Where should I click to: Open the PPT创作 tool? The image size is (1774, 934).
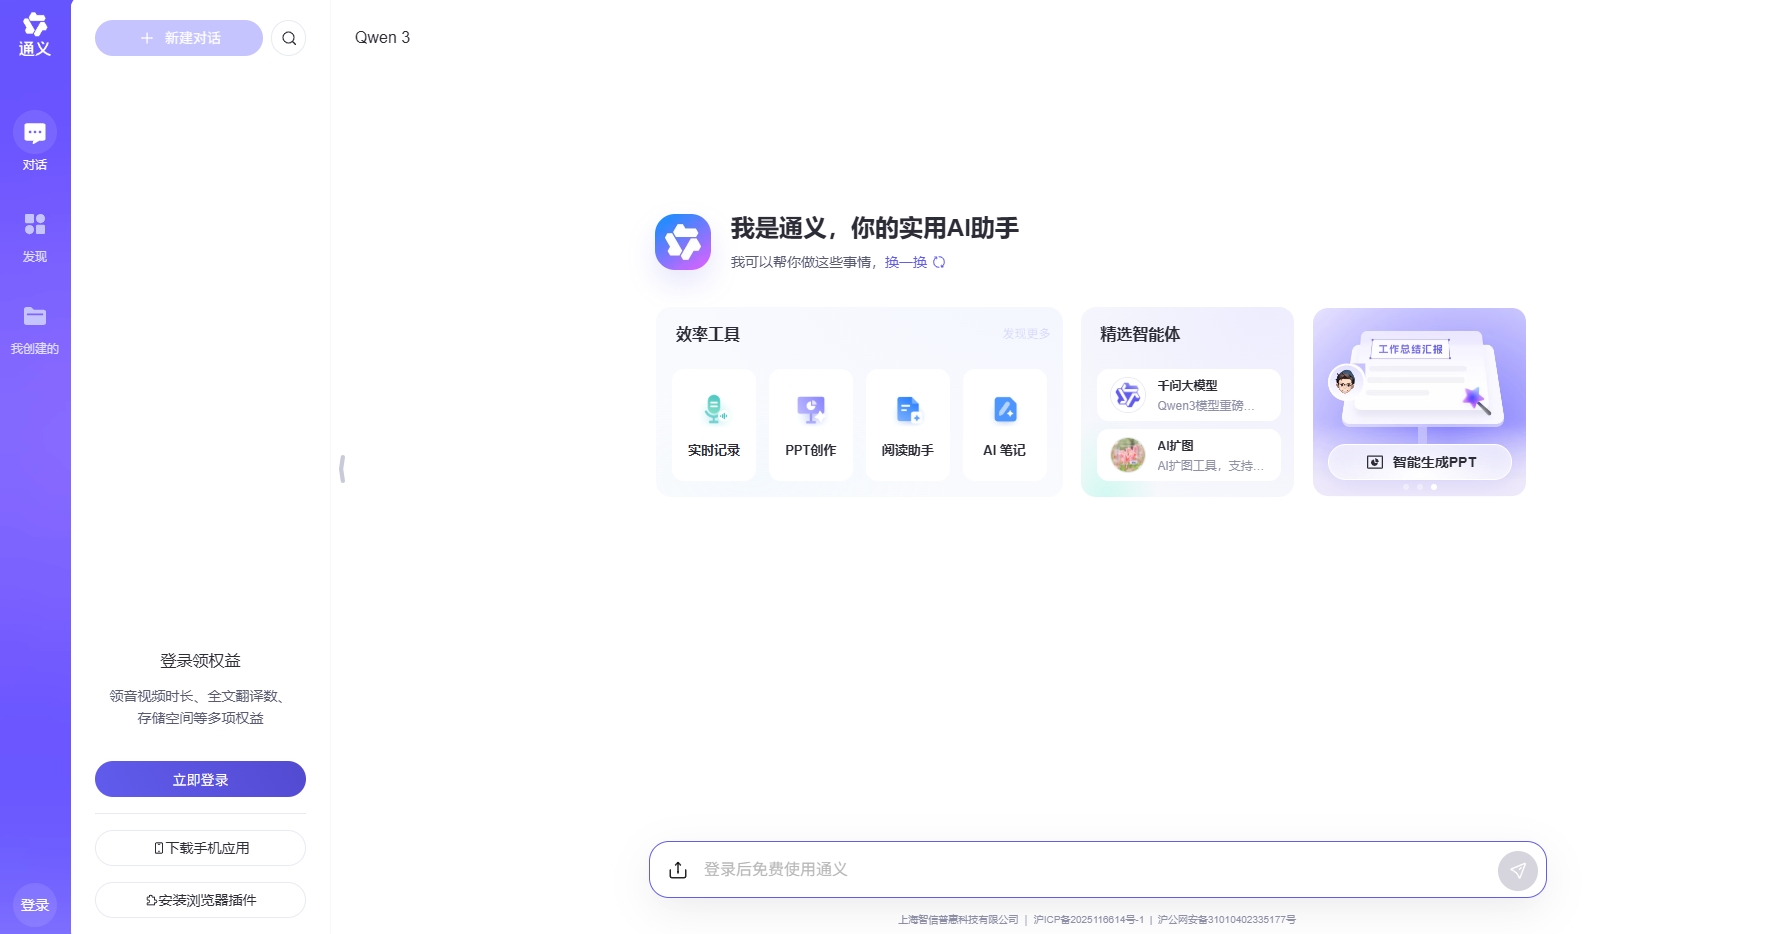(x=811, y=425)
